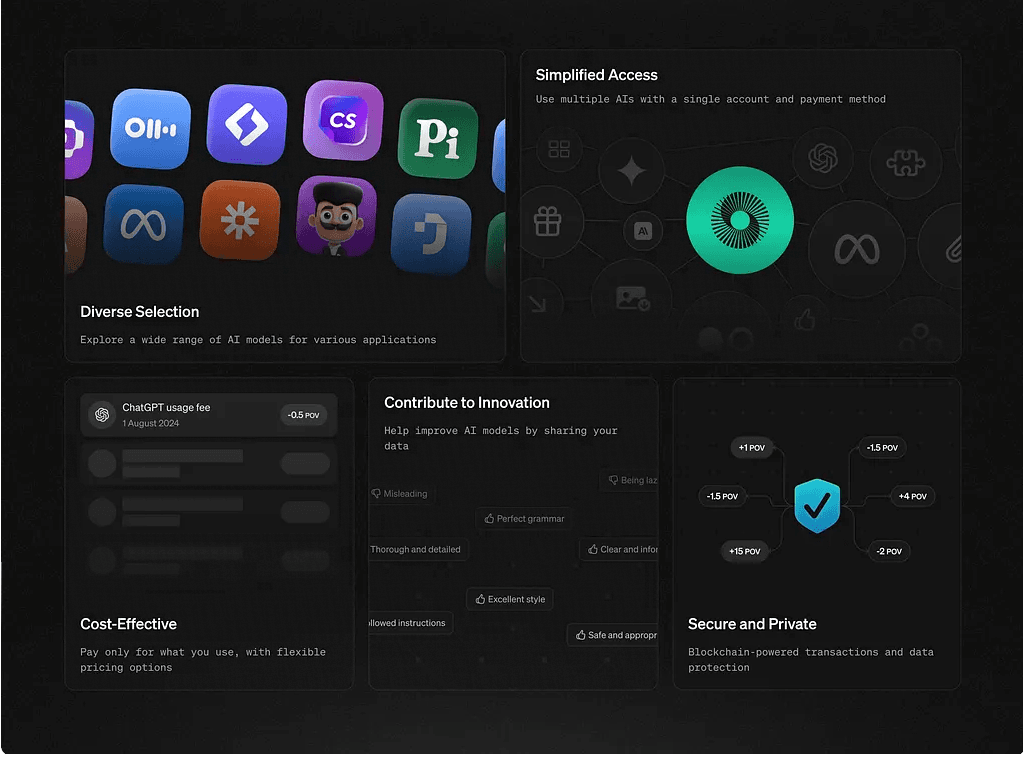Click the ChatGPT logo in usage fee row

click(102, 414)
